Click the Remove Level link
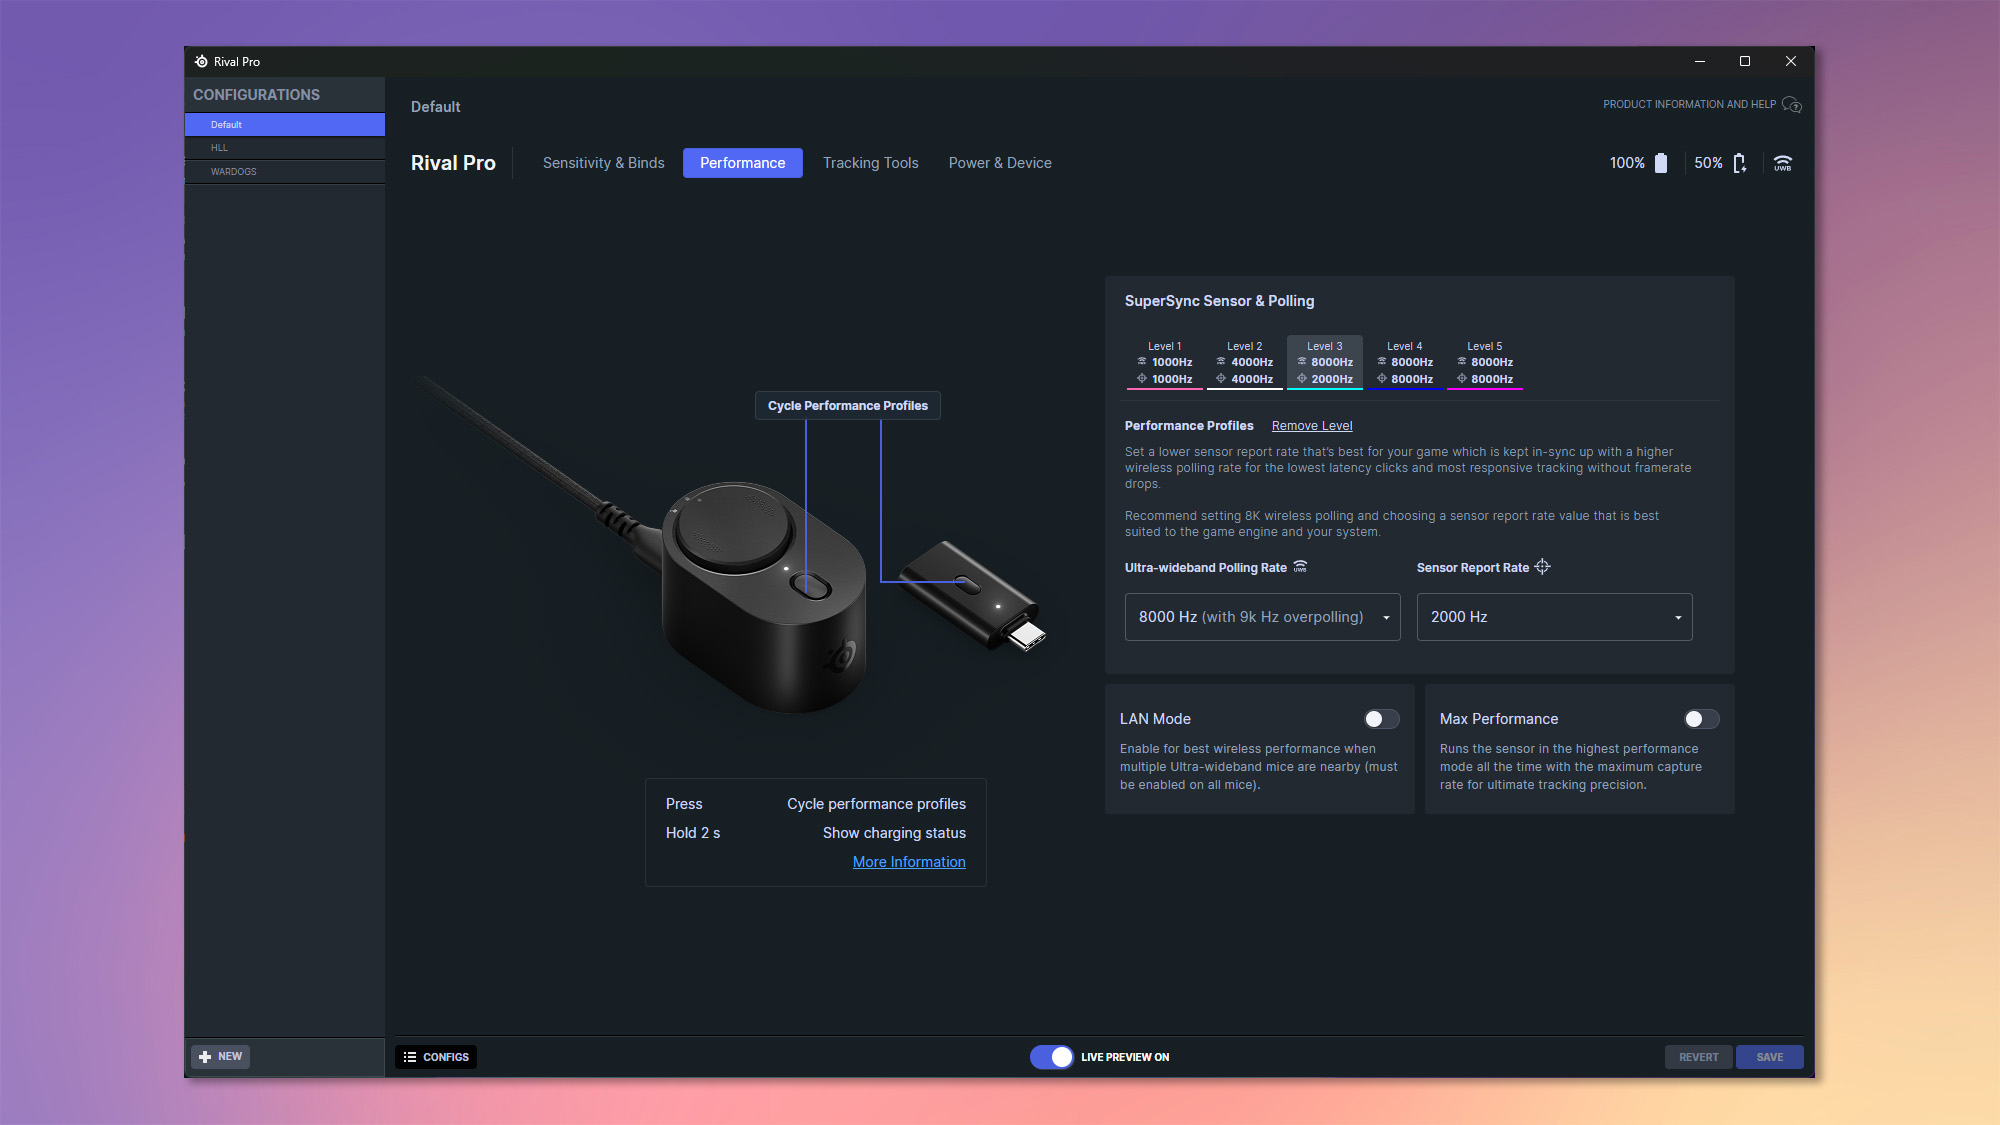Image resolution: width=2000 pixels, height=1125 pixels. (1311, 426)
